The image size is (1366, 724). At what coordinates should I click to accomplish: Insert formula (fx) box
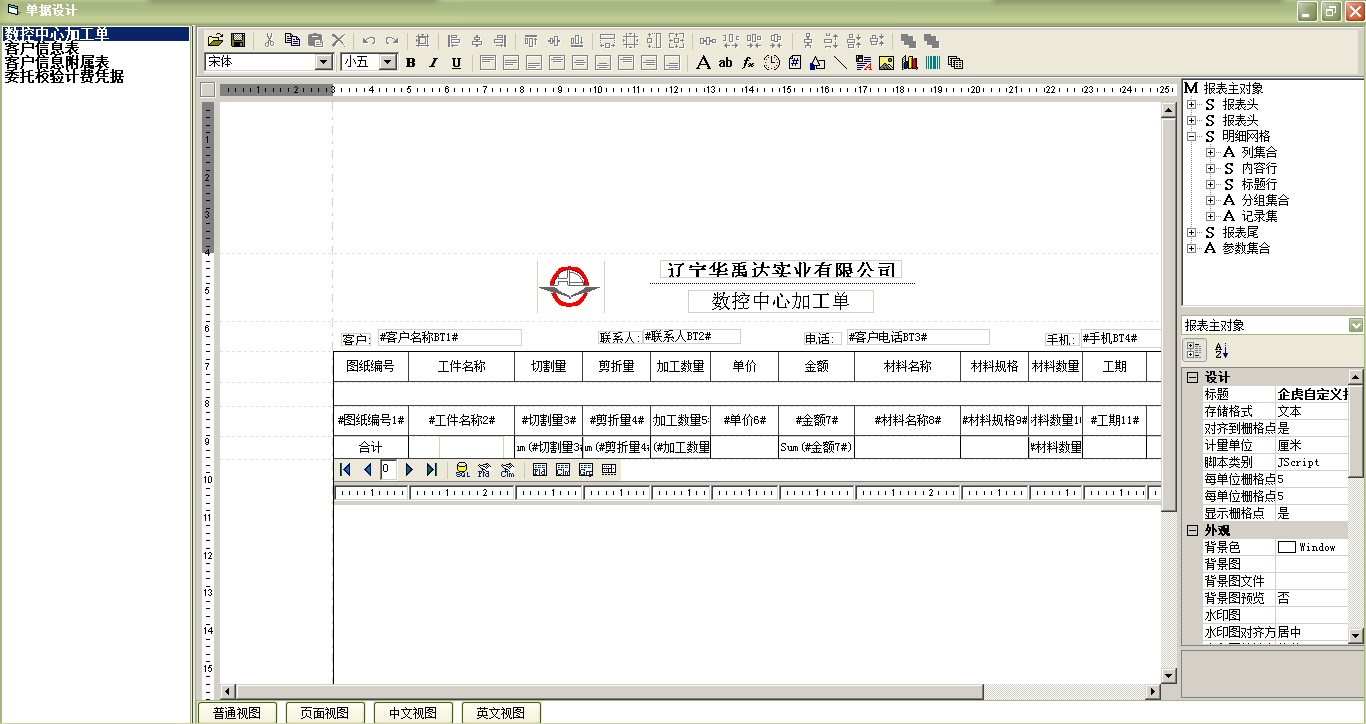(748, 62)
